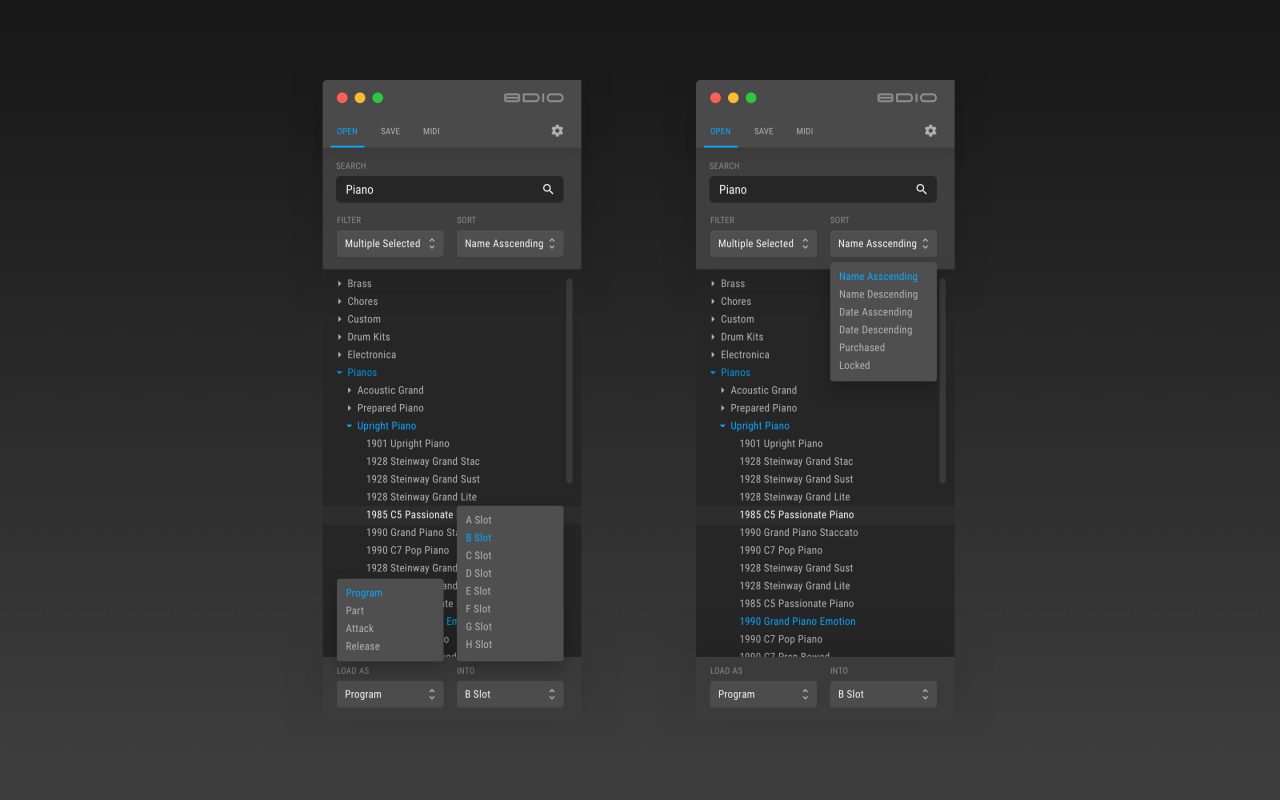Open Load As dropdown in right window

[763, 694]
